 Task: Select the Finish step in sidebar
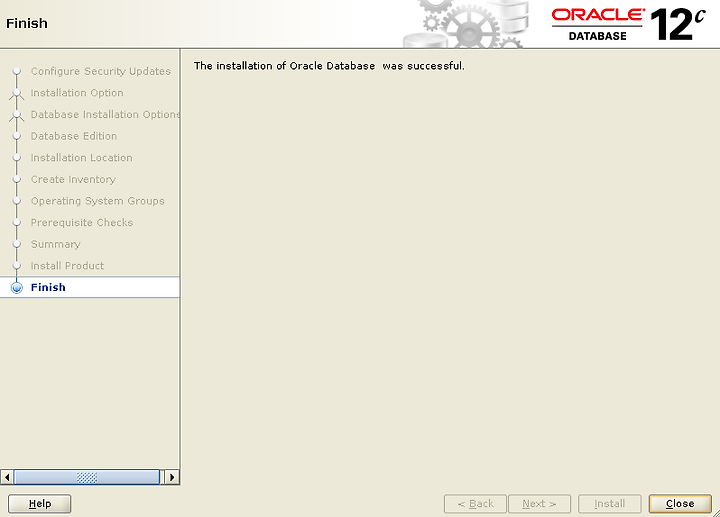pyautogui.click(x=90, y=287)
